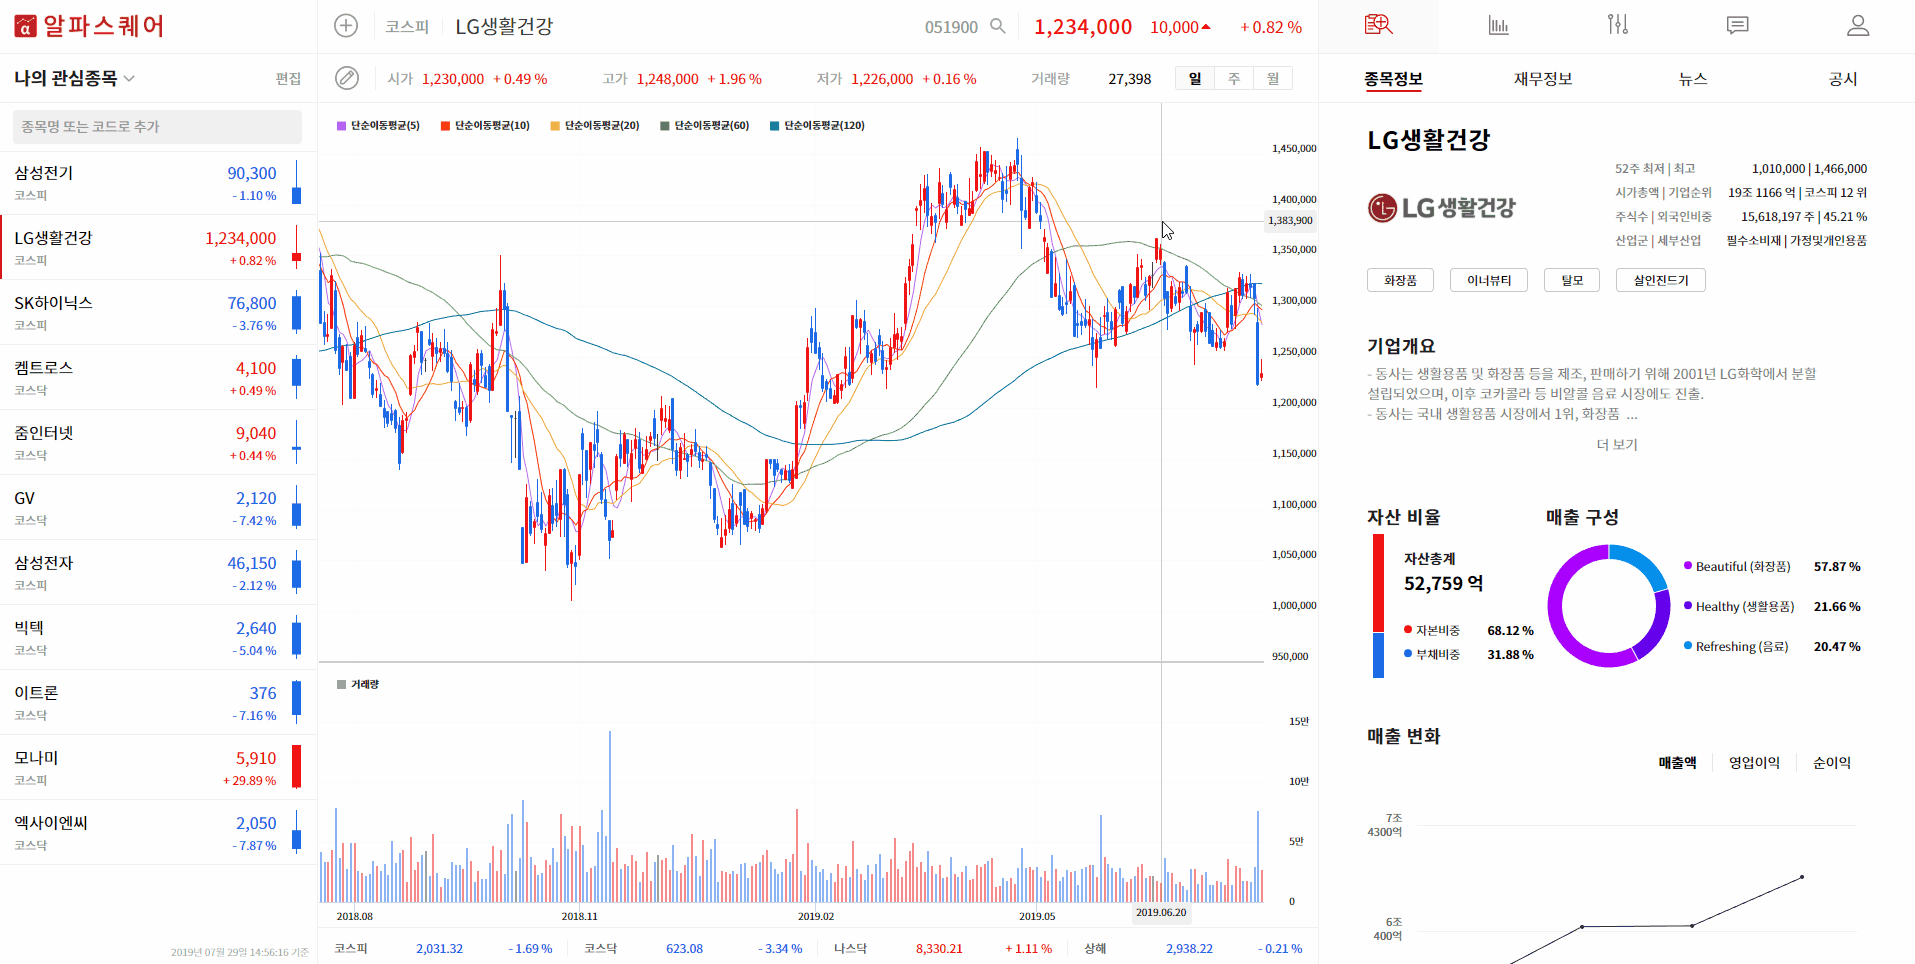The width and height of the screenshot is (1915, 964).
Task: Select 영업이익 in sales change chart
Action: [x=1754, y=763]
